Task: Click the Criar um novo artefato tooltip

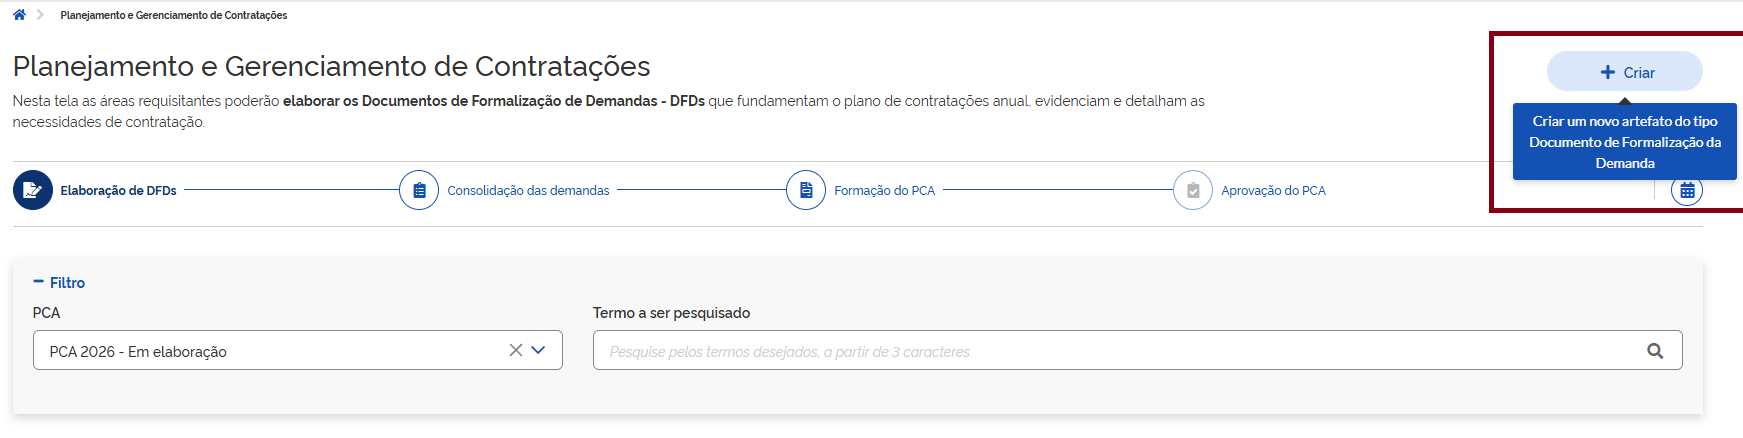Action: coord(1625,142)
